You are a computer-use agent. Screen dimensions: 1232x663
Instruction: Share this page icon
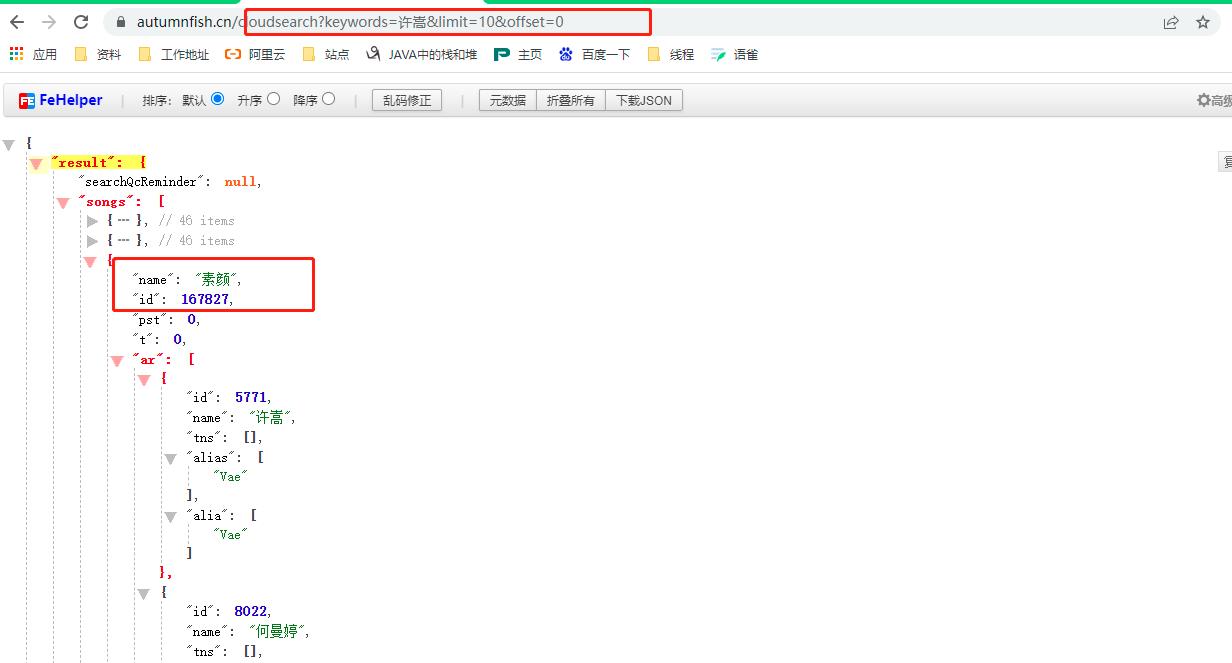tap(1171, 22)
